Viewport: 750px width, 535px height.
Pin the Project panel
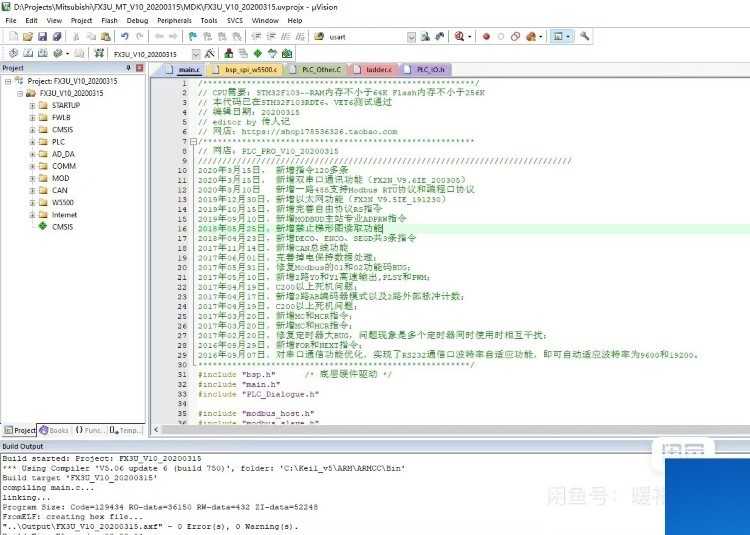[x=128, y=68]
